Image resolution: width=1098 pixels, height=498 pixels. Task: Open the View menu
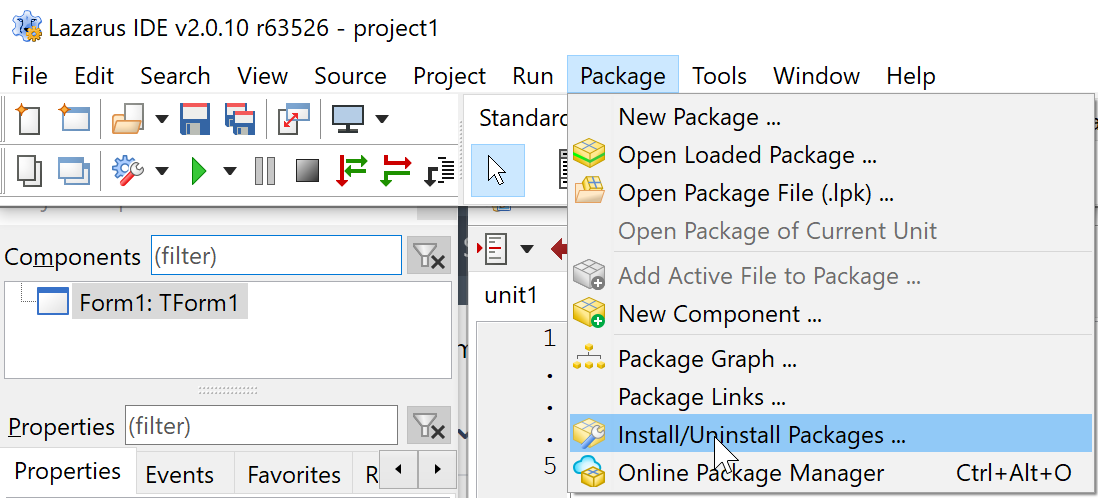[x=262, y=76]
